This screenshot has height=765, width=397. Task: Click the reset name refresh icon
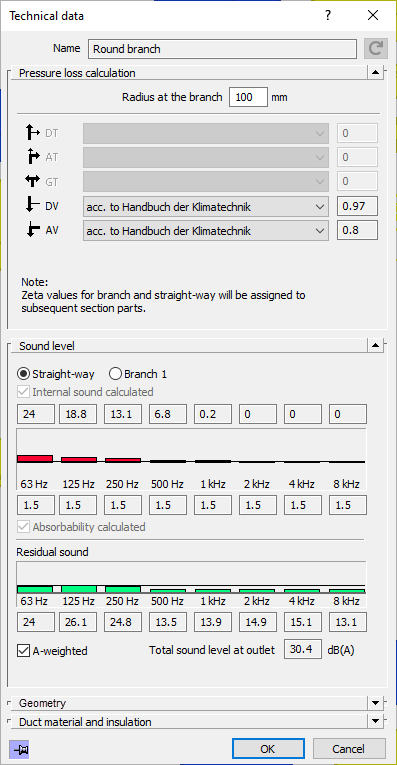click(376, 49)
